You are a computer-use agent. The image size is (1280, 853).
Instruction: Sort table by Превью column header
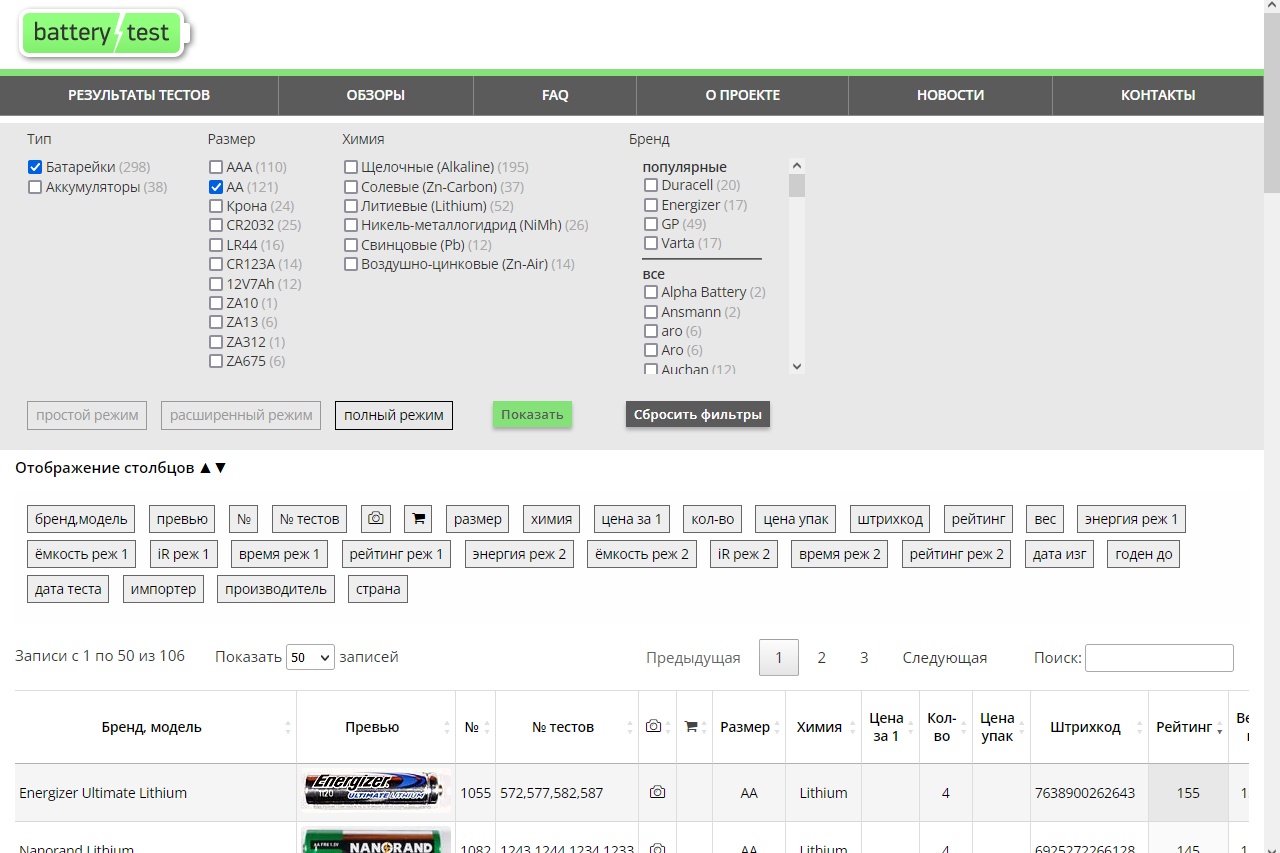(376, 727)
